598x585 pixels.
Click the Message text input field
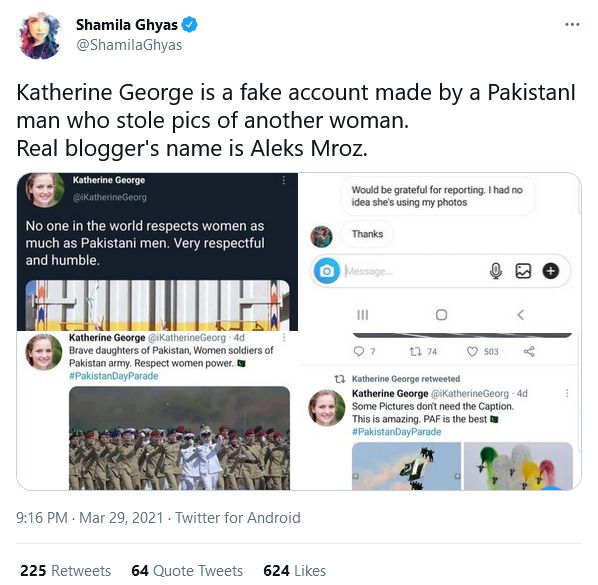tap(414, 271)
